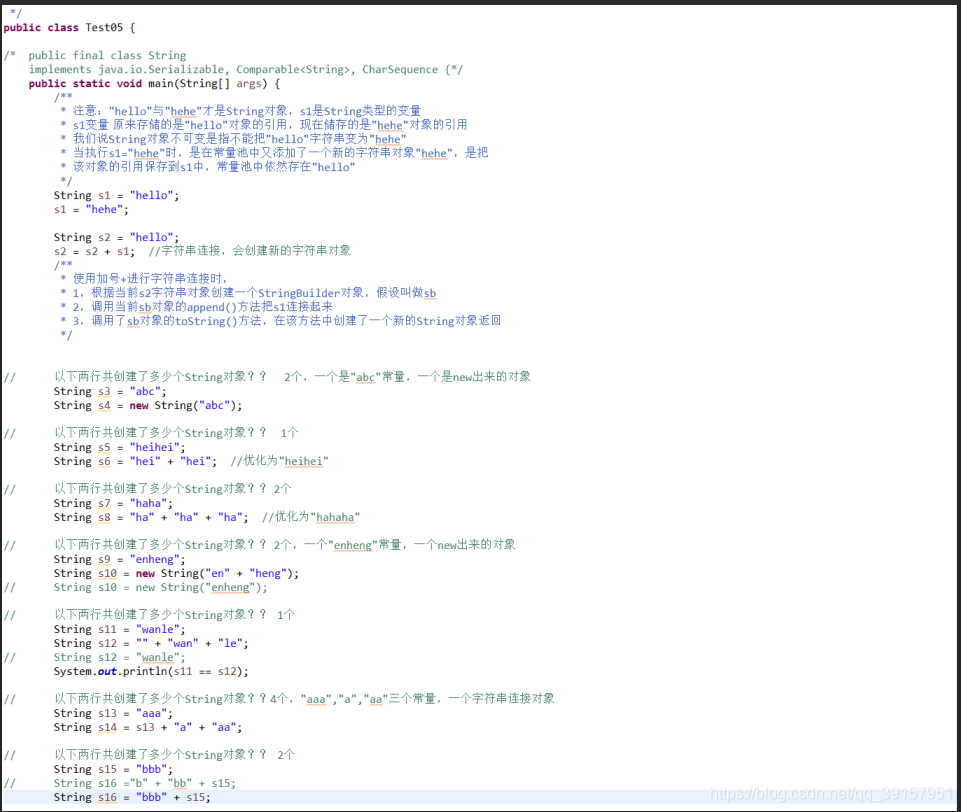Click the comment about the toString() method
Image resolution: width=961 pixels, height=812 pixels.
pyautogui.click(x=280, y=321)
